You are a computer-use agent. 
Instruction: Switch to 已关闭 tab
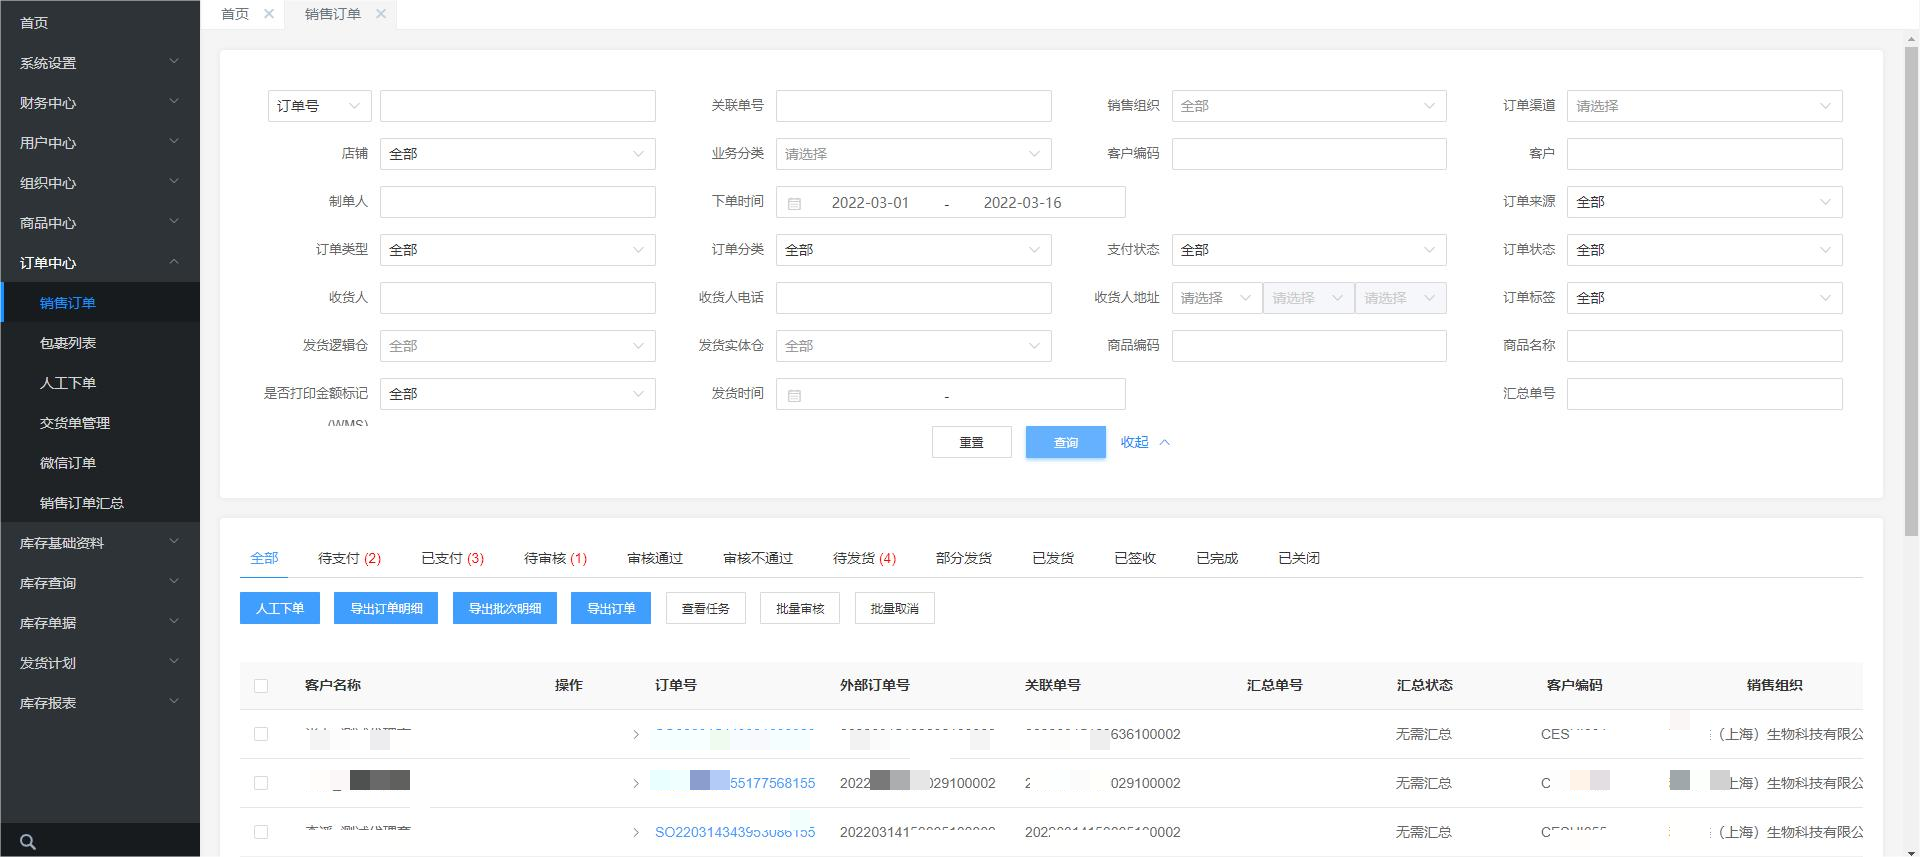(1299, 558)
